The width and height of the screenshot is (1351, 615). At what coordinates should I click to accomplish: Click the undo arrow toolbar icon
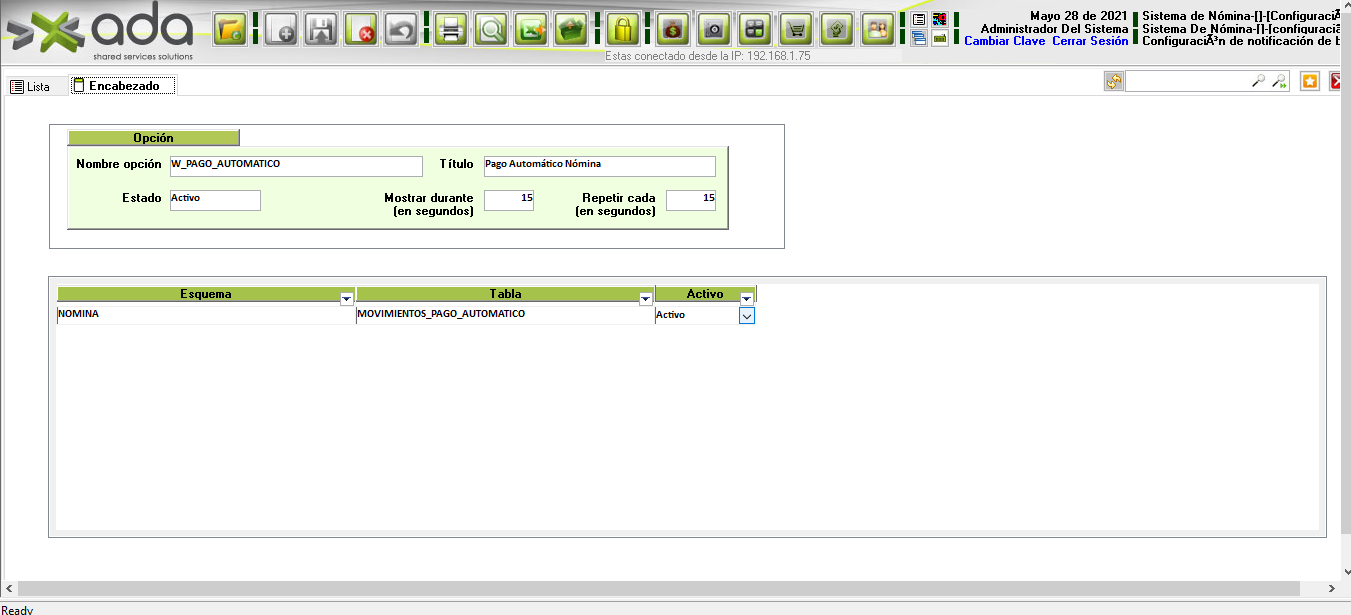[x=401, y=29]
